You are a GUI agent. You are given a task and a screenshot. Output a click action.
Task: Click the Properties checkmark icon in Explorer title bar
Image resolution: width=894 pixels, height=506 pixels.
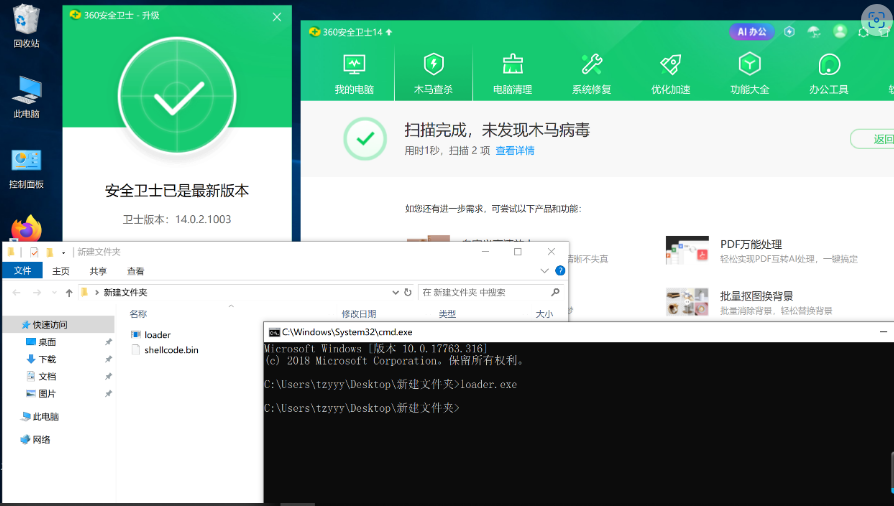34,252
